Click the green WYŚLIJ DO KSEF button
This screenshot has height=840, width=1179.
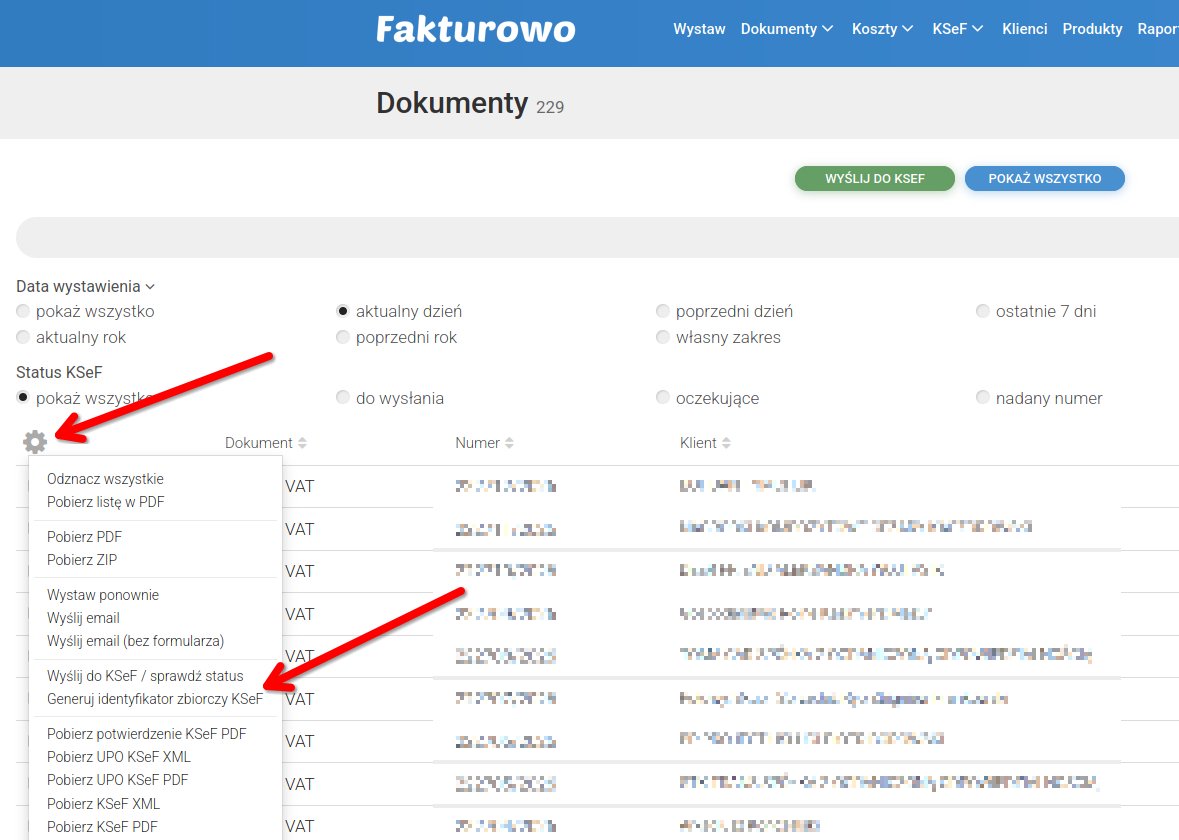pyautogui.click(x=874, y=178)
